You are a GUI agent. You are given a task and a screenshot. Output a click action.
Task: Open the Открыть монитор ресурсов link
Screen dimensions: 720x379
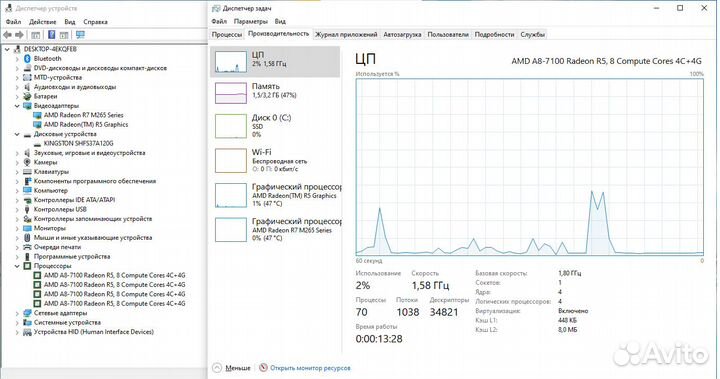tap(310, 368)
